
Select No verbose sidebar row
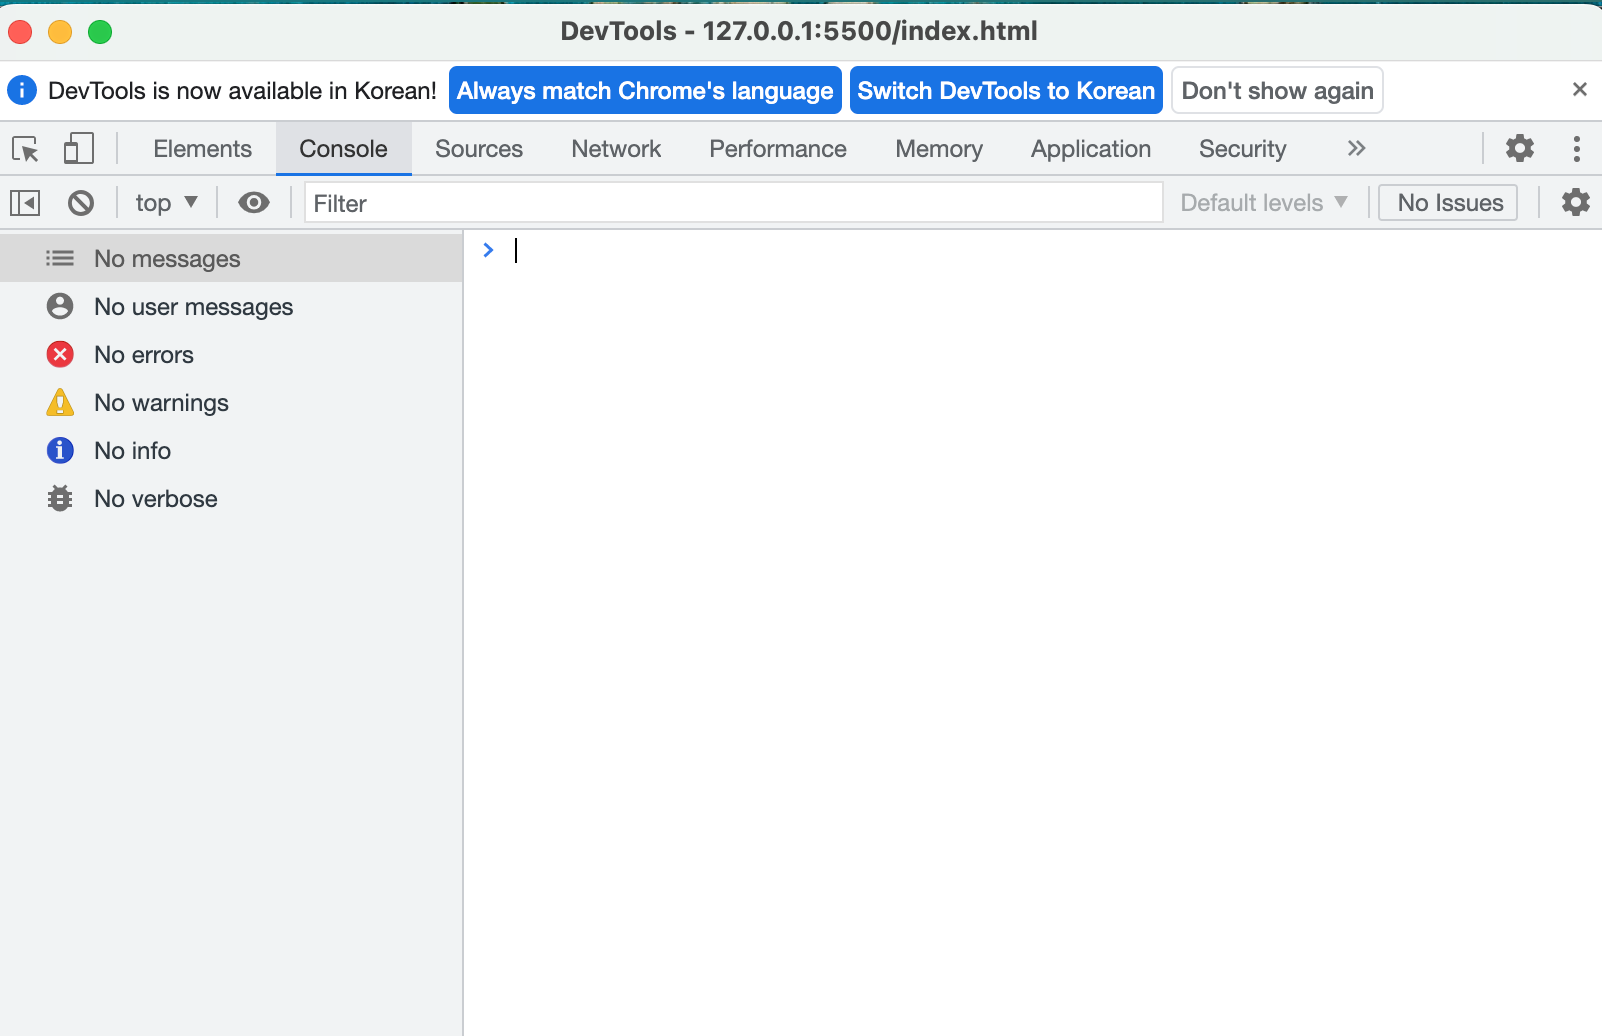click(231, 498)
